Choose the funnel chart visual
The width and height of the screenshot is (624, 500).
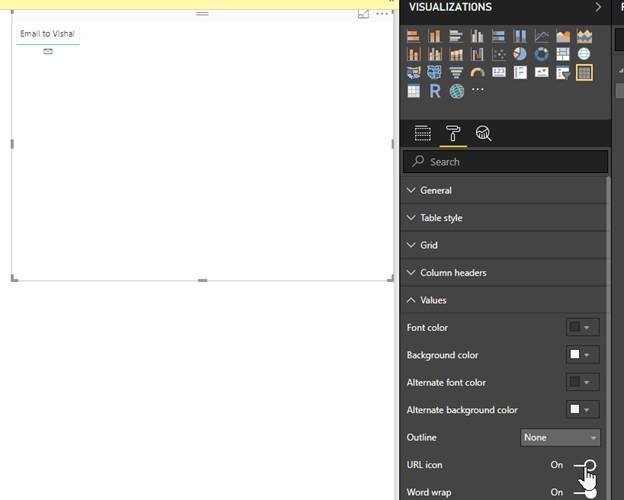pyautogui.click(x=456, y=72)
